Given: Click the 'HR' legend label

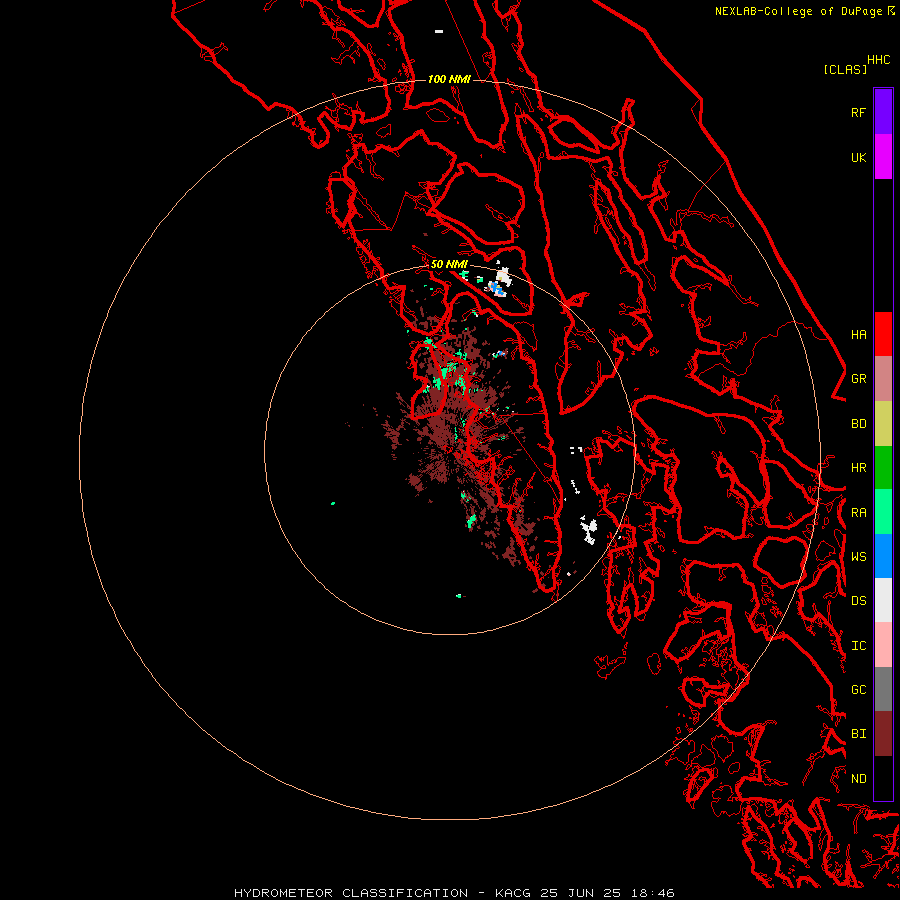Looking at the screenshot, I should pyautogui.click(x=858, y=468).
